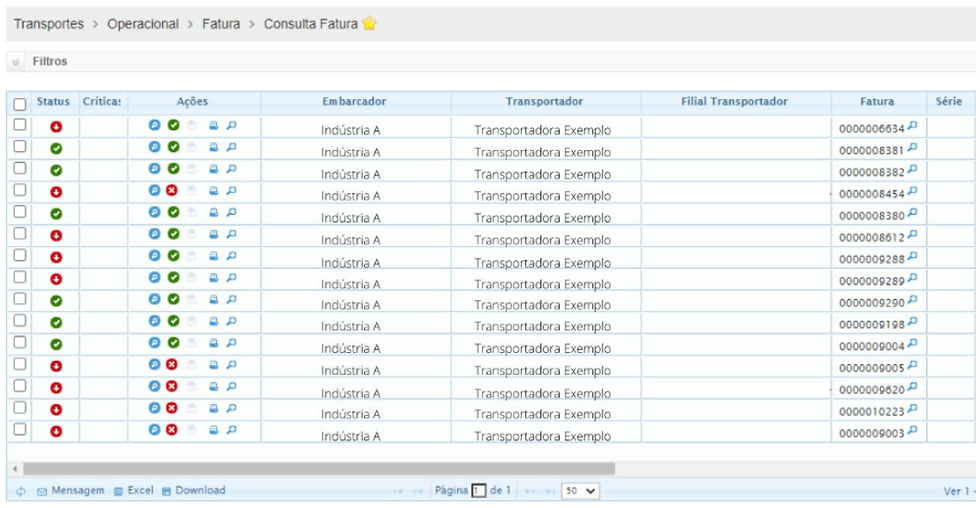Image resolution: width=980 pixels, height=508 pixels.
Task: Sort by the Filial Transportador column header
Action: click(x=734, y=101)
